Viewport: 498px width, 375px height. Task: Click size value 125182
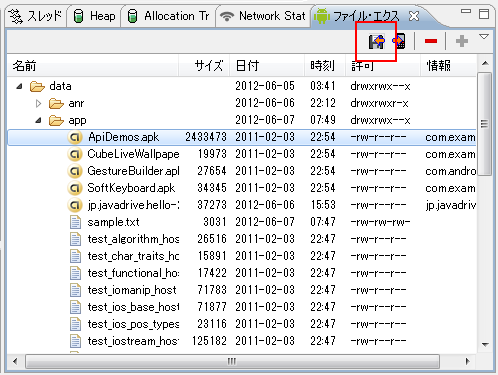[x=209, y=341]
